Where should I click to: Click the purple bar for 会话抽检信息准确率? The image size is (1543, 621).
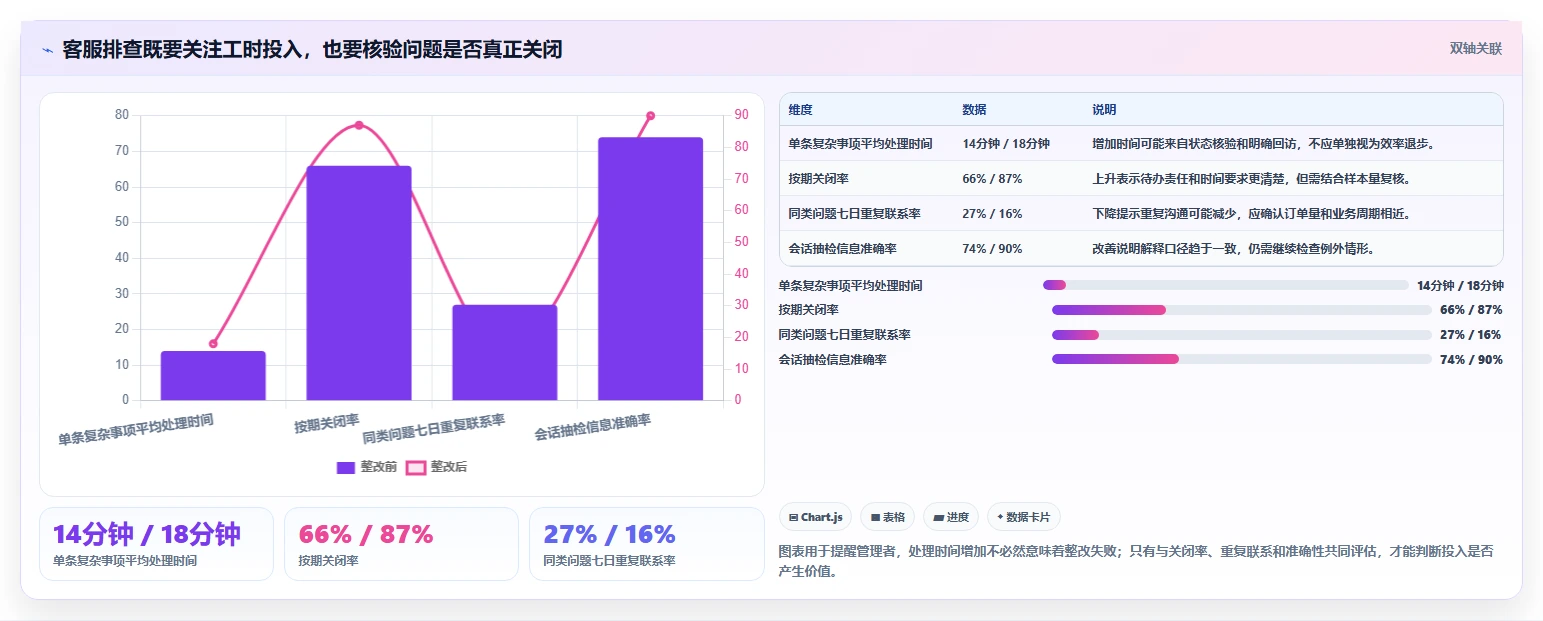coord(650,269)
